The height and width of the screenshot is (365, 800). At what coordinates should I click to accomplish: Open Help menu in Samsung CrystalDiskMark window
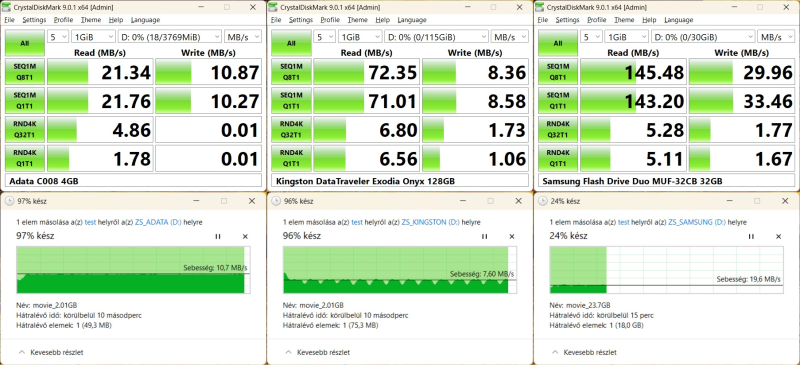point(649,20)
